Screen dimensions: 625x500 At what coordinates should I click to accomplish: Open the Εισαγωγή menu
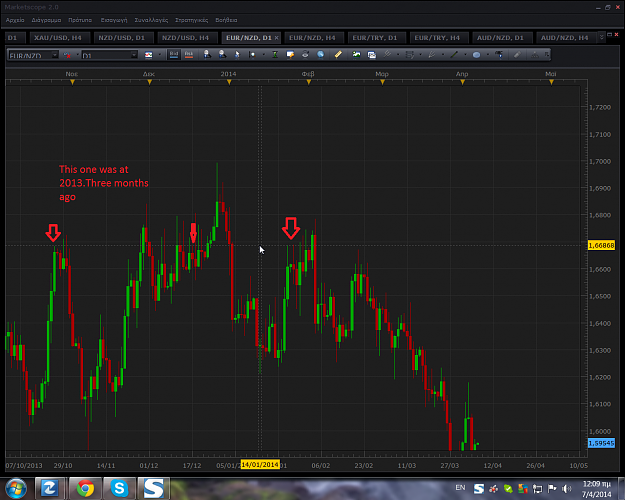click(114, 20)
